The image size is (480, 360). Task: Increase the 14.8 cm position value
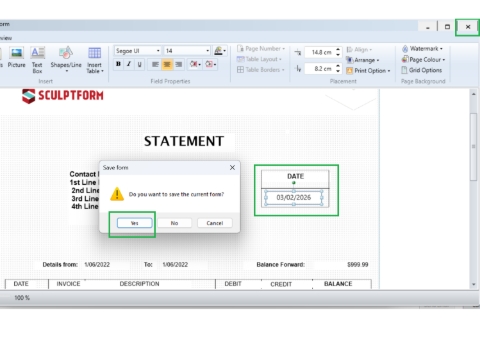tap(338, 50)
